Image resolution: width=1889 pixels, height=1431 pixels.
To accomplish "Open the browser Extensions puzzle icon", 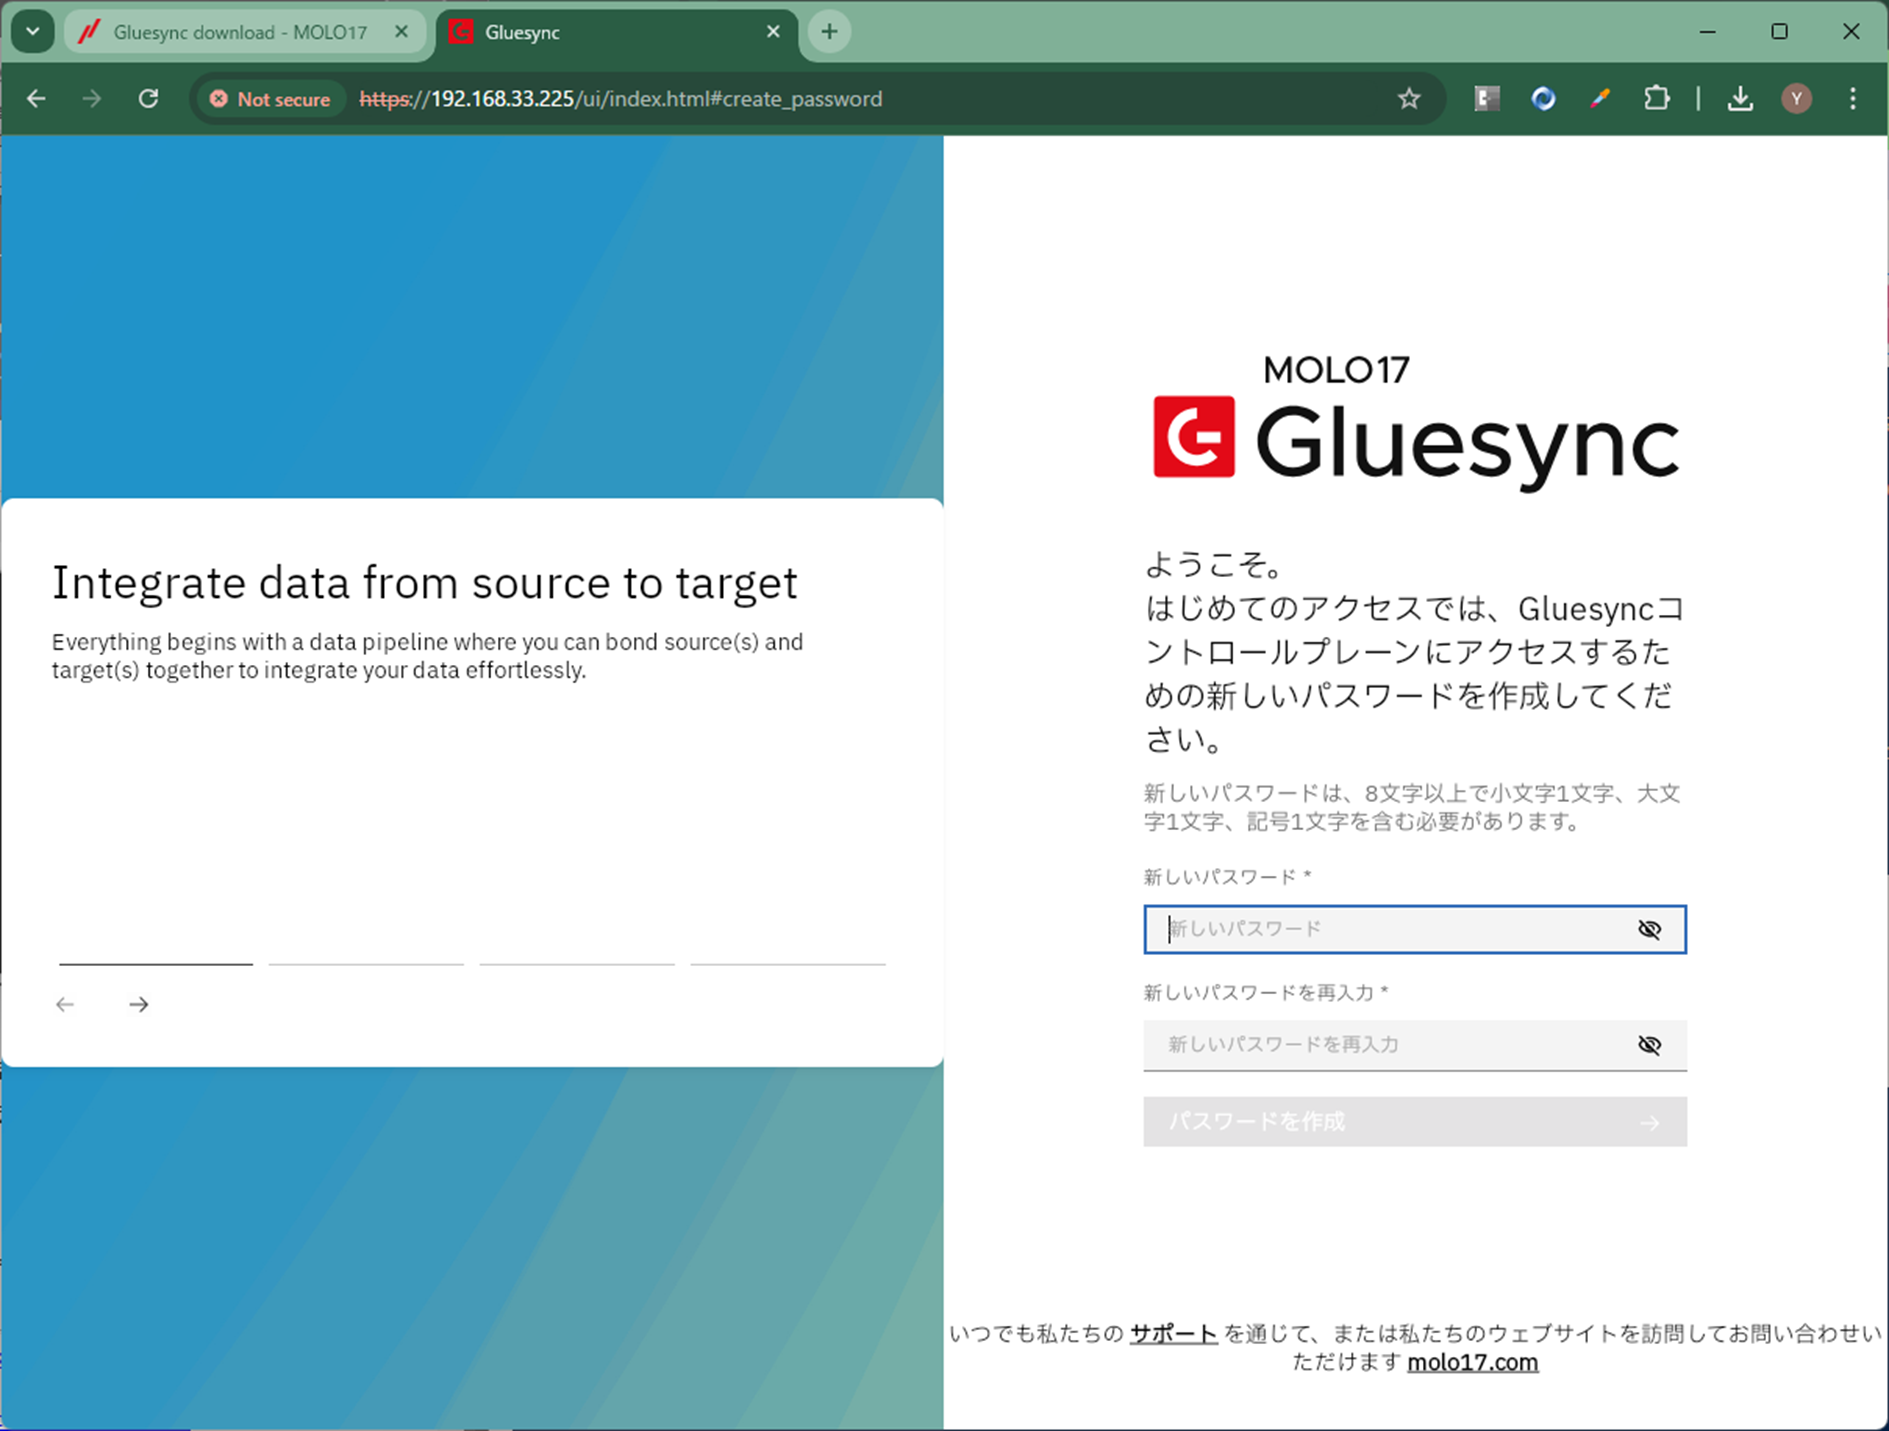I will 1656,99.
